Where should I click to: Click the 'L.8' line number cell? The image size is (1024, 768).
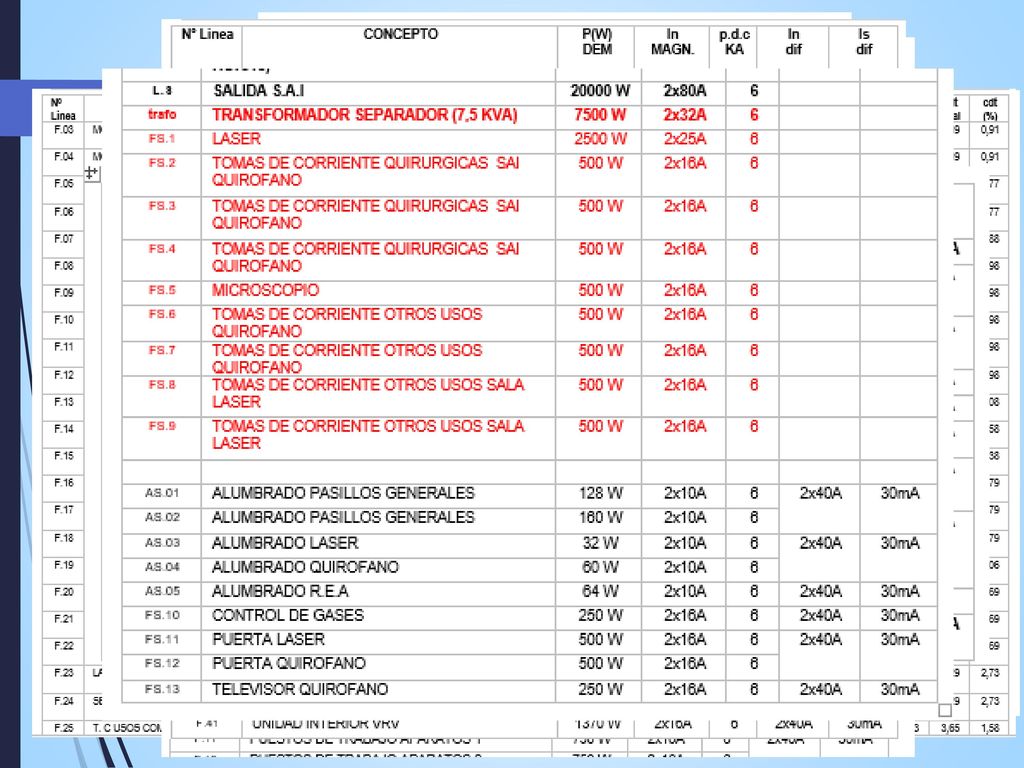click(162, 91)
